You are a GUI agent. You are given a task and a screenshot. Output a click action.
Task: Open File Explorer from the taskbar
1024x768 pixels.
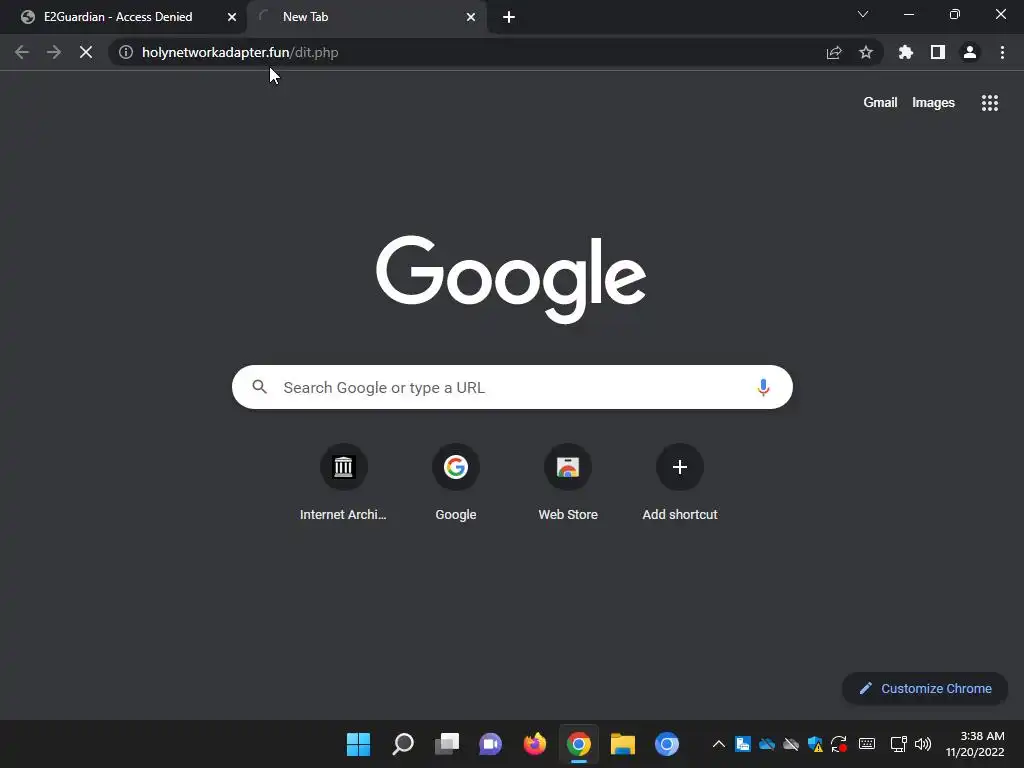(622, 744)
